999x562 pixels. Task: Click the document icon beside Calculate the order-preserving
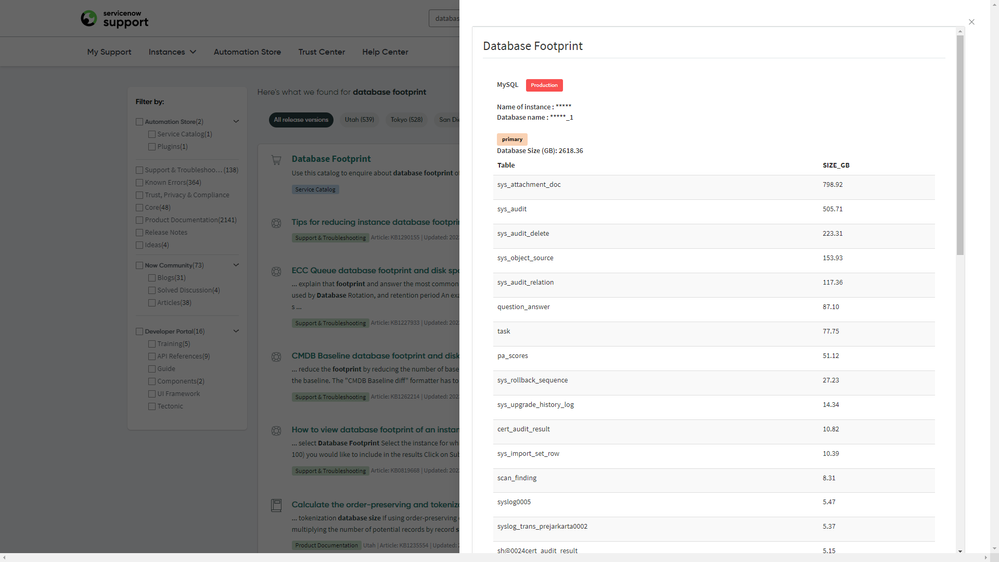click(276, 505)
